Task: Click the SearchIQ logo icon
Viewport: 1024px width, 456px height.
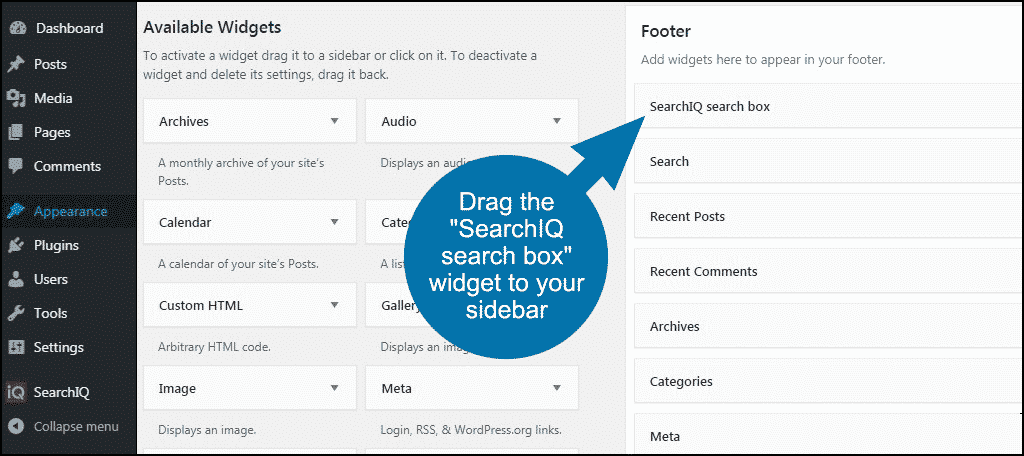Action: 16,392
